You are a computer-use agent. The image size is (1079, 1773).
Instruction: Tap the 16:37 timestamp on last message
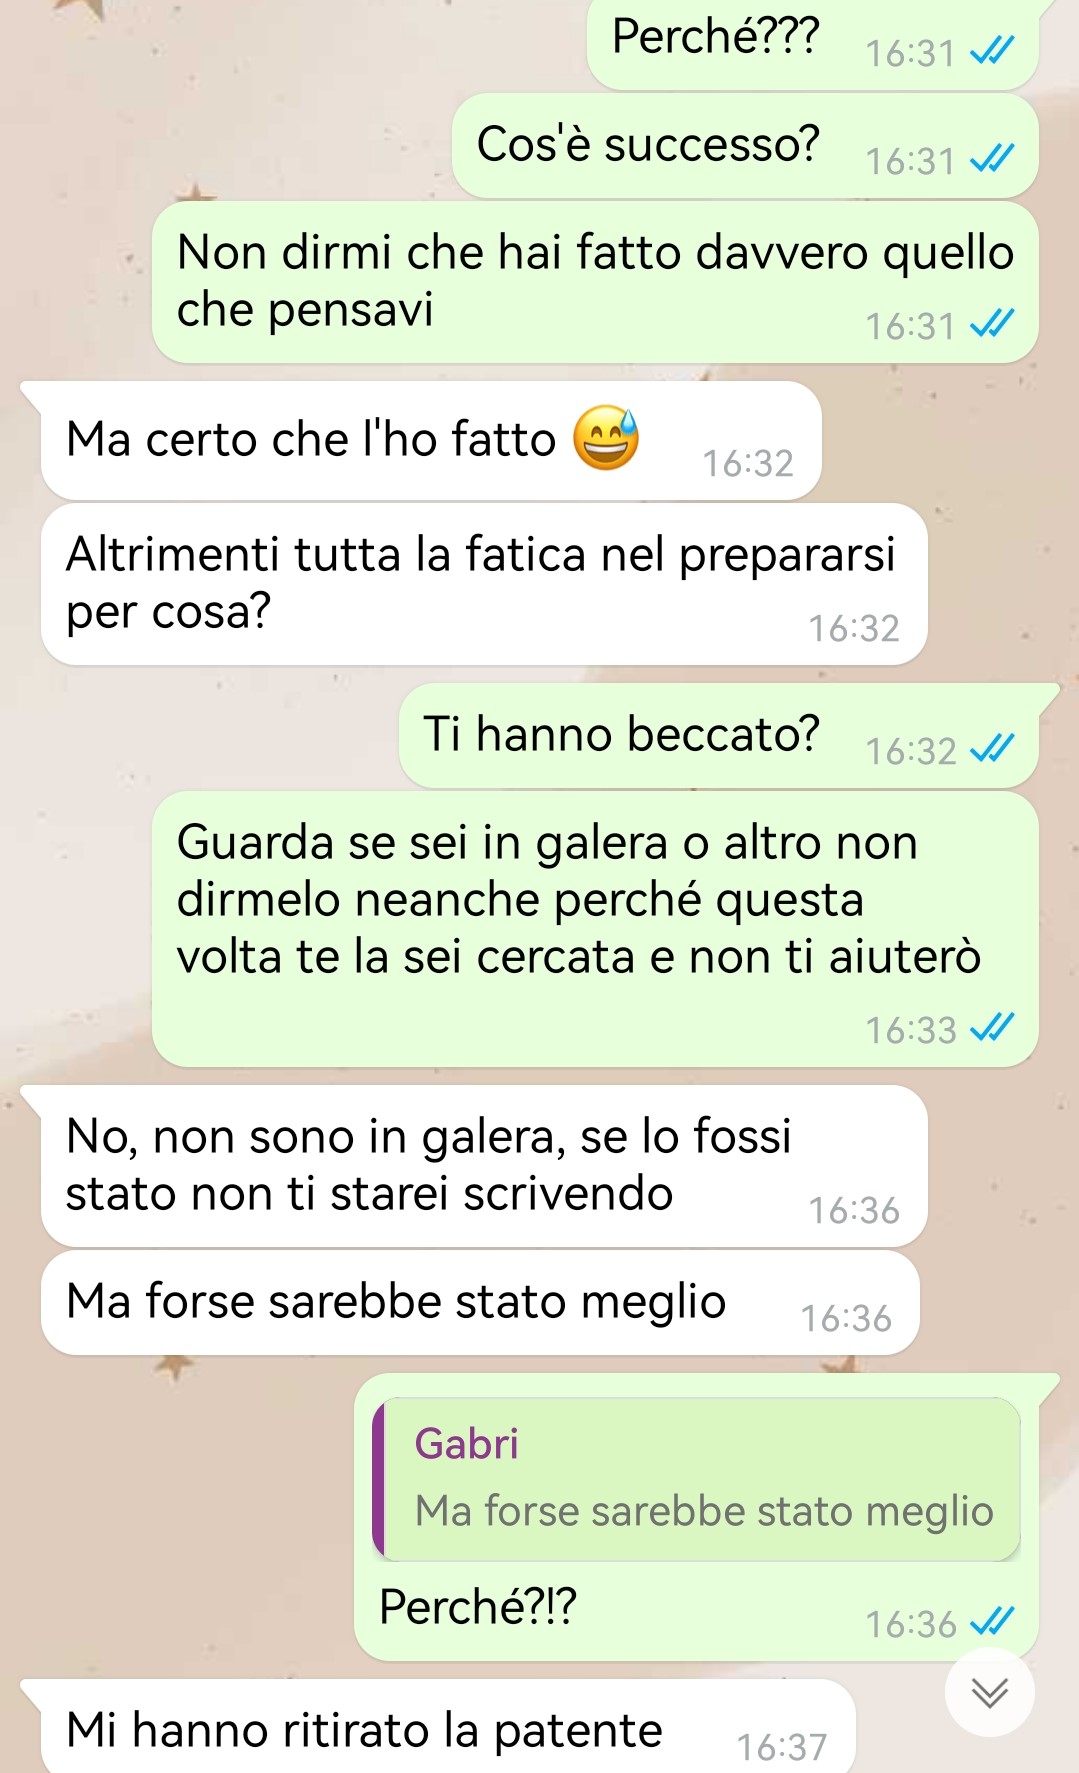[782, 1746]
